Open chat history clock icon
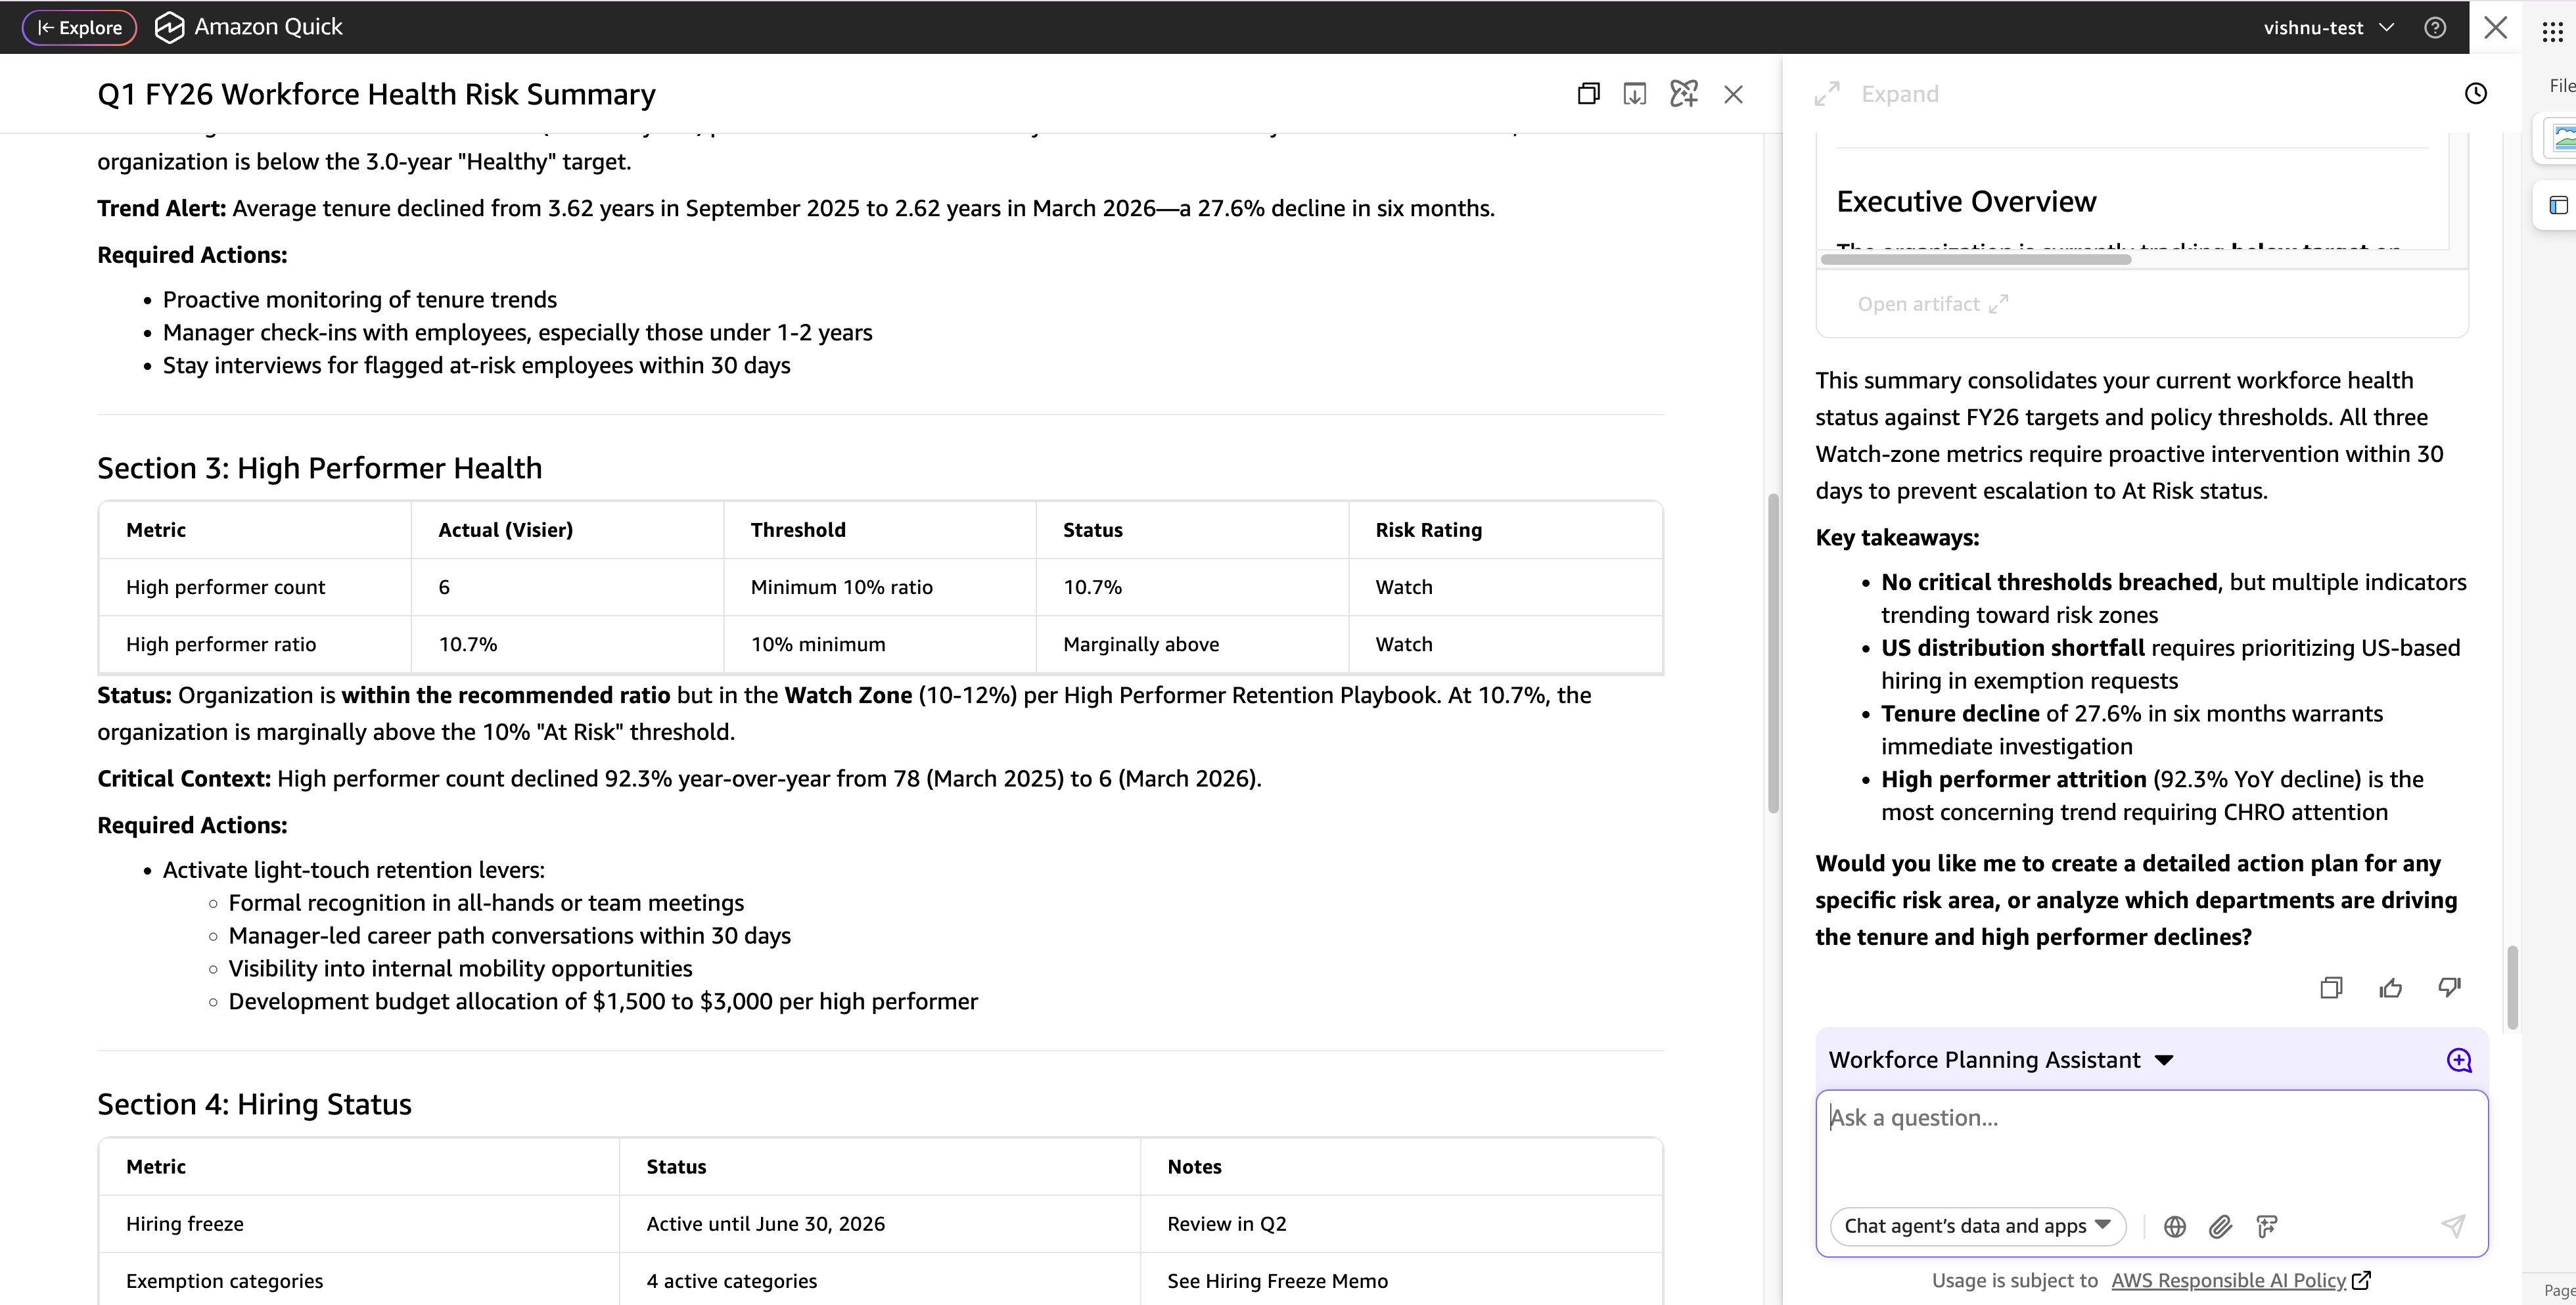Image resolution: width=2576 pixels, height=1305 pixels. 2475,94
